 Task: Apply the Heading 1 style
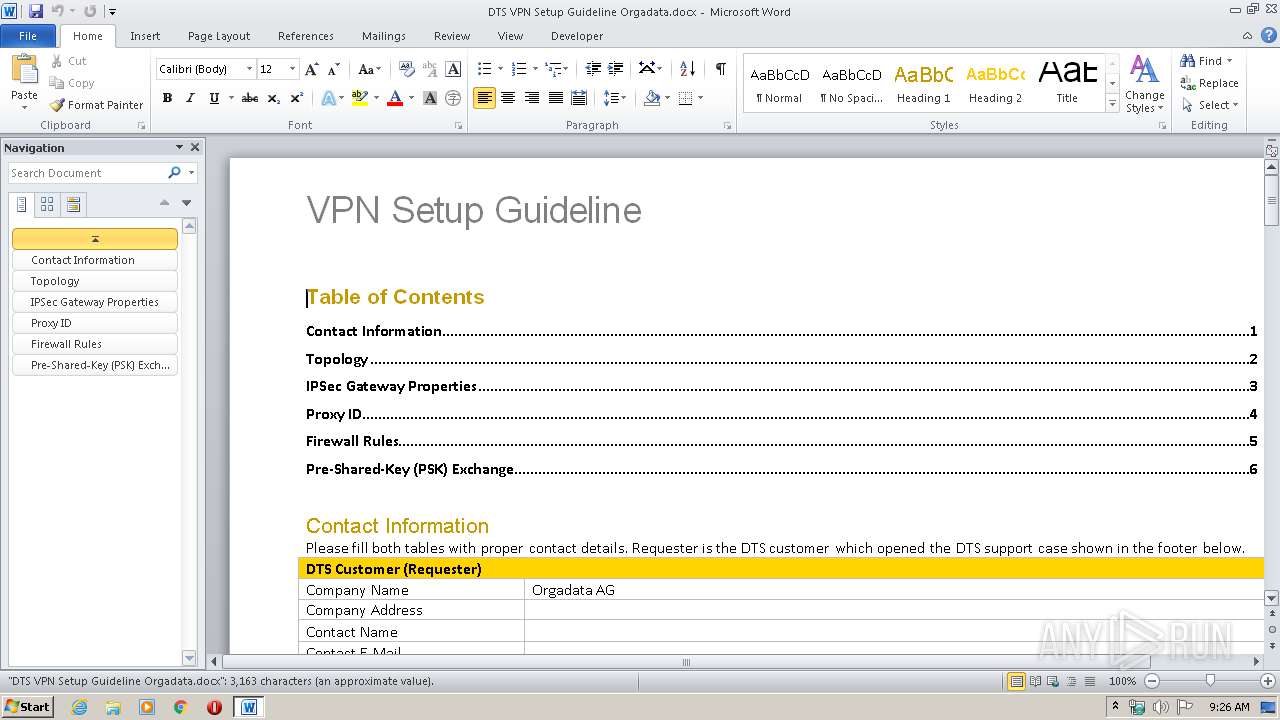(923, 84)
